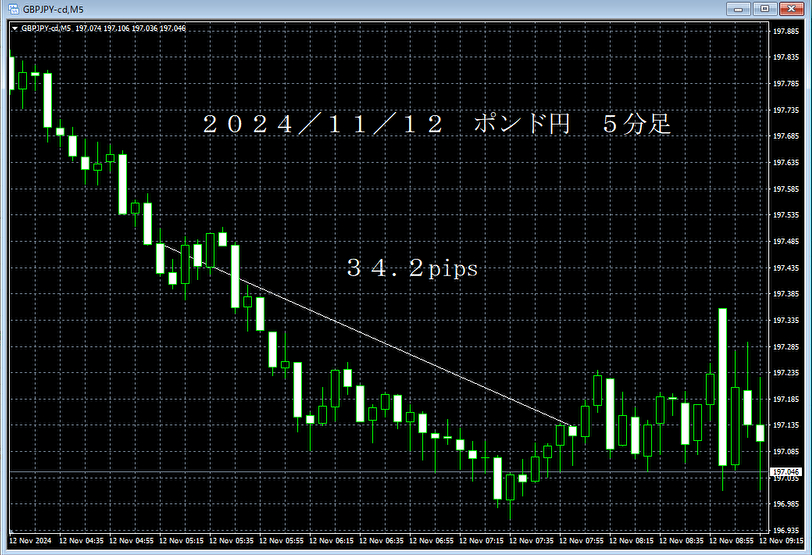Click price scale value 197.735
Viewport: 812px width, 555px height.
click(786, 110)
